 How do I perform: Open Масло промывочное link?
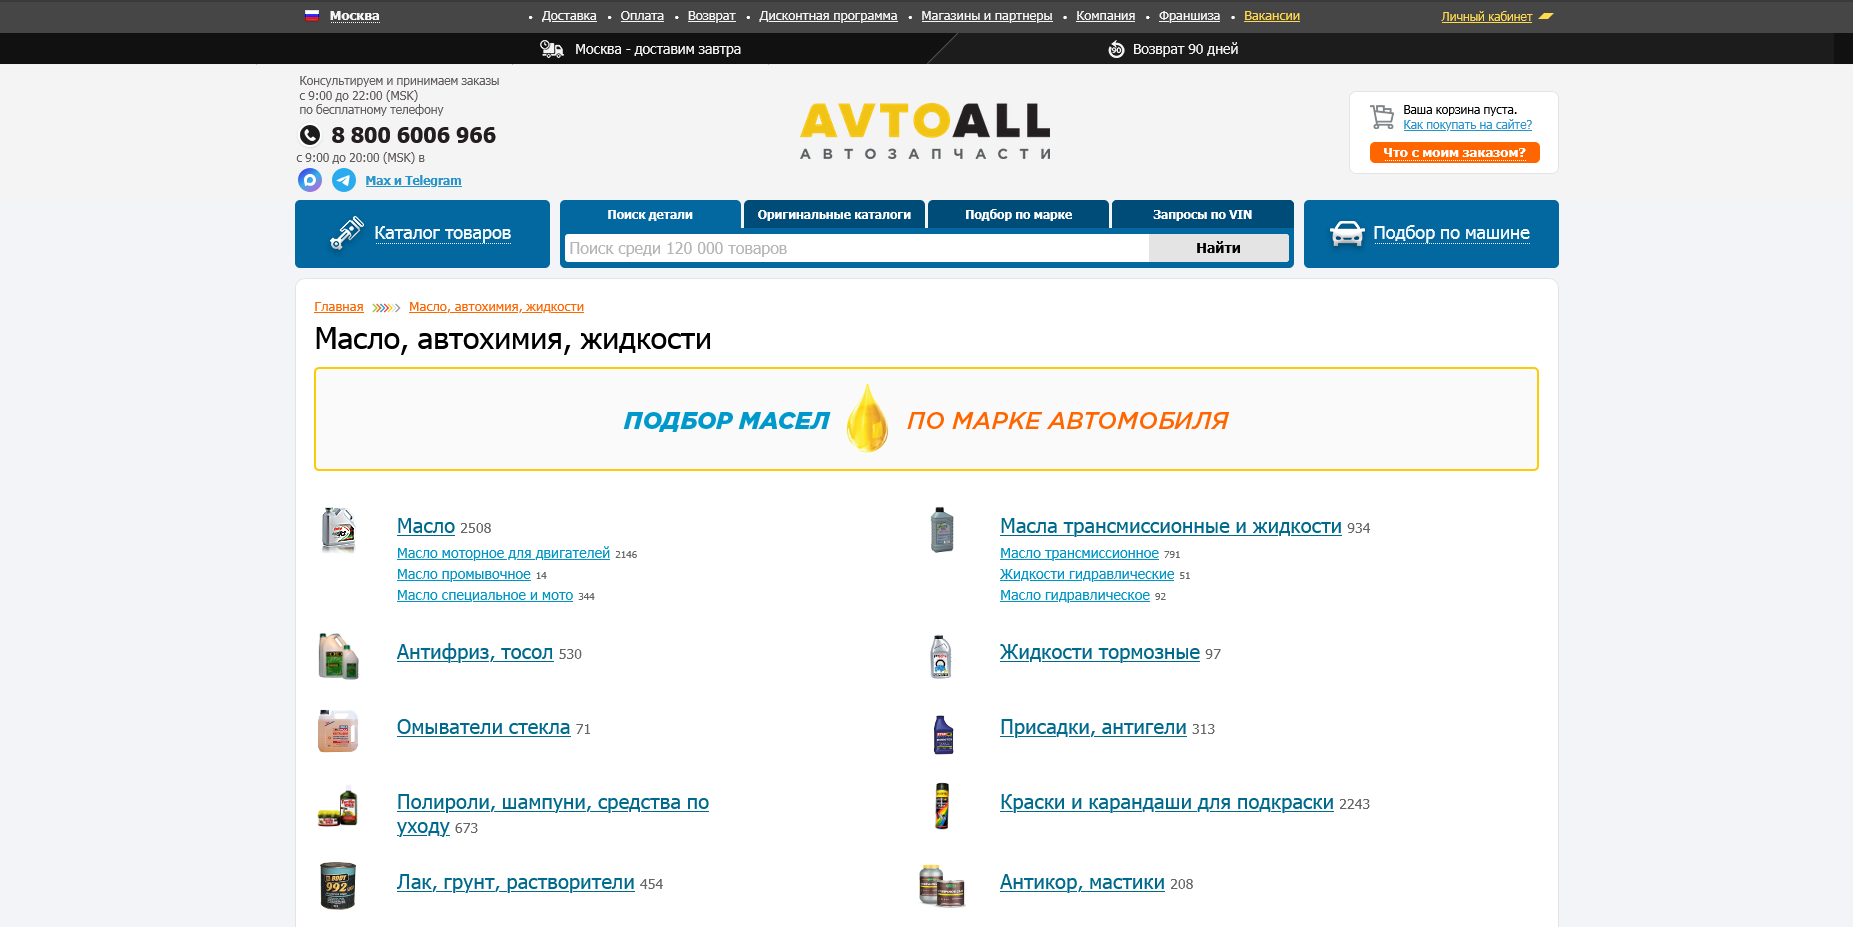[464, 574]
